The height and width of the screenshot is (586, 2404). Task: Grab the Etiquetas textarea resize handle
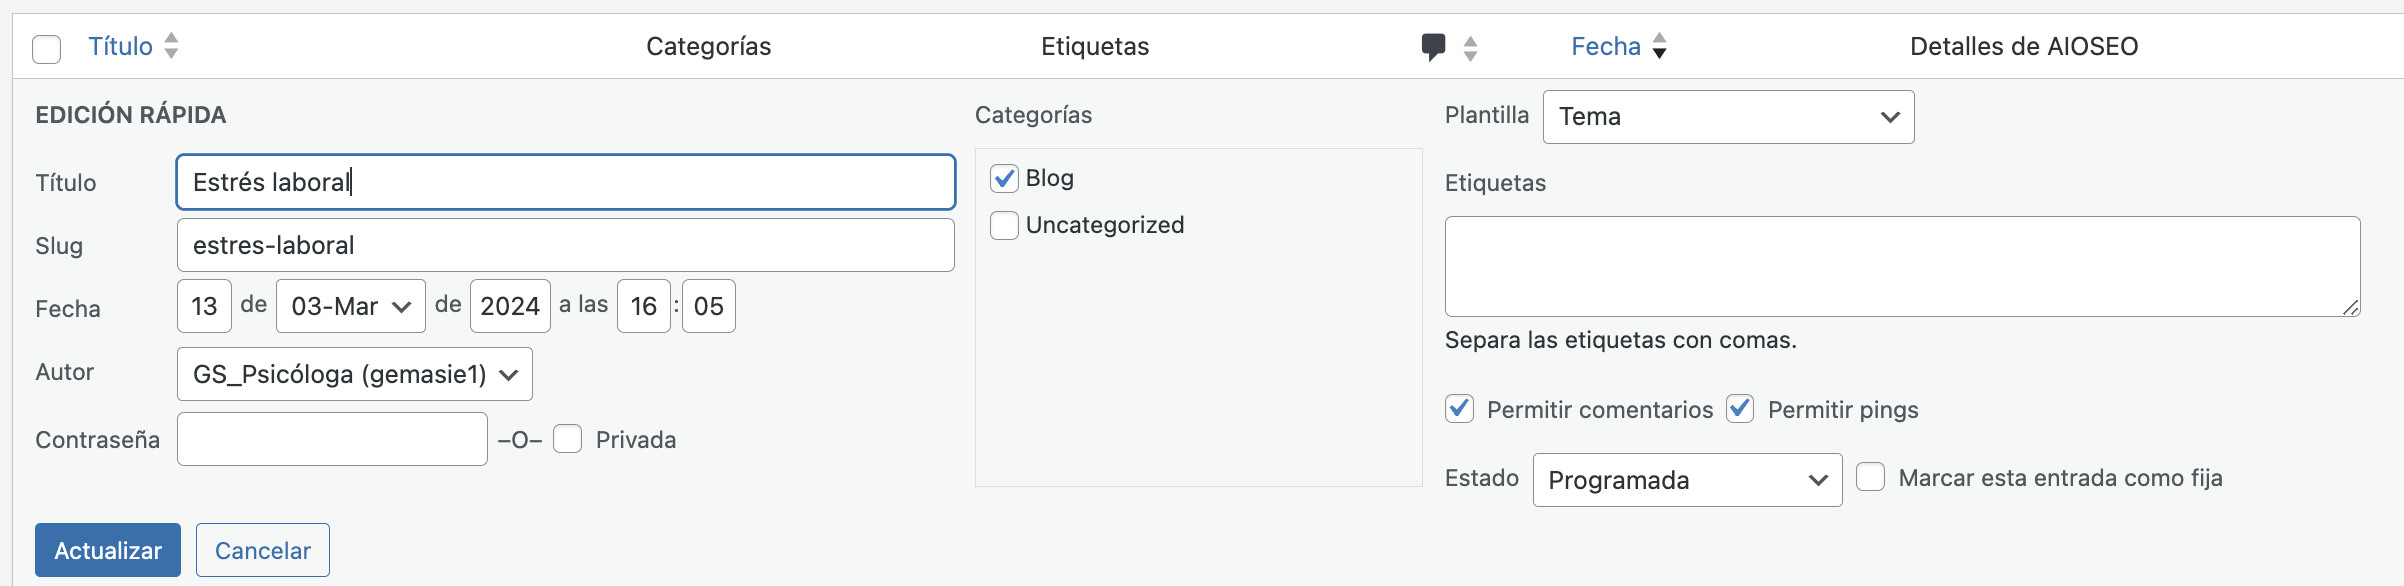pyautogui.click(x=2351, y=307)
